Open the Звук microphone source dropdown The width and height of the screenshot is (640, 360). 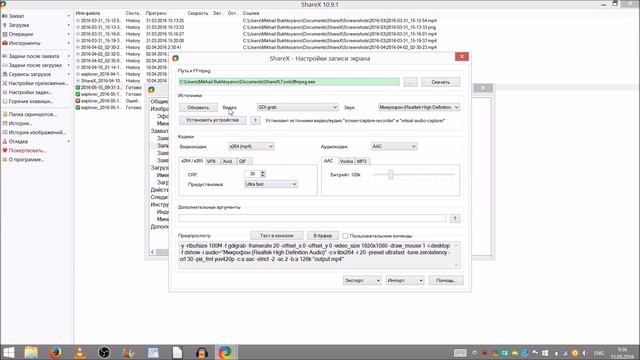(419, 107)
